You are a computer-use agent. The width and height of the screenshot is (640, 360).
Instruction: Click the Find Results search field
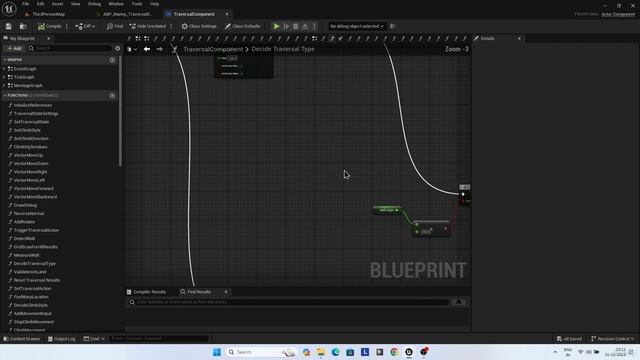click(289, 302)
